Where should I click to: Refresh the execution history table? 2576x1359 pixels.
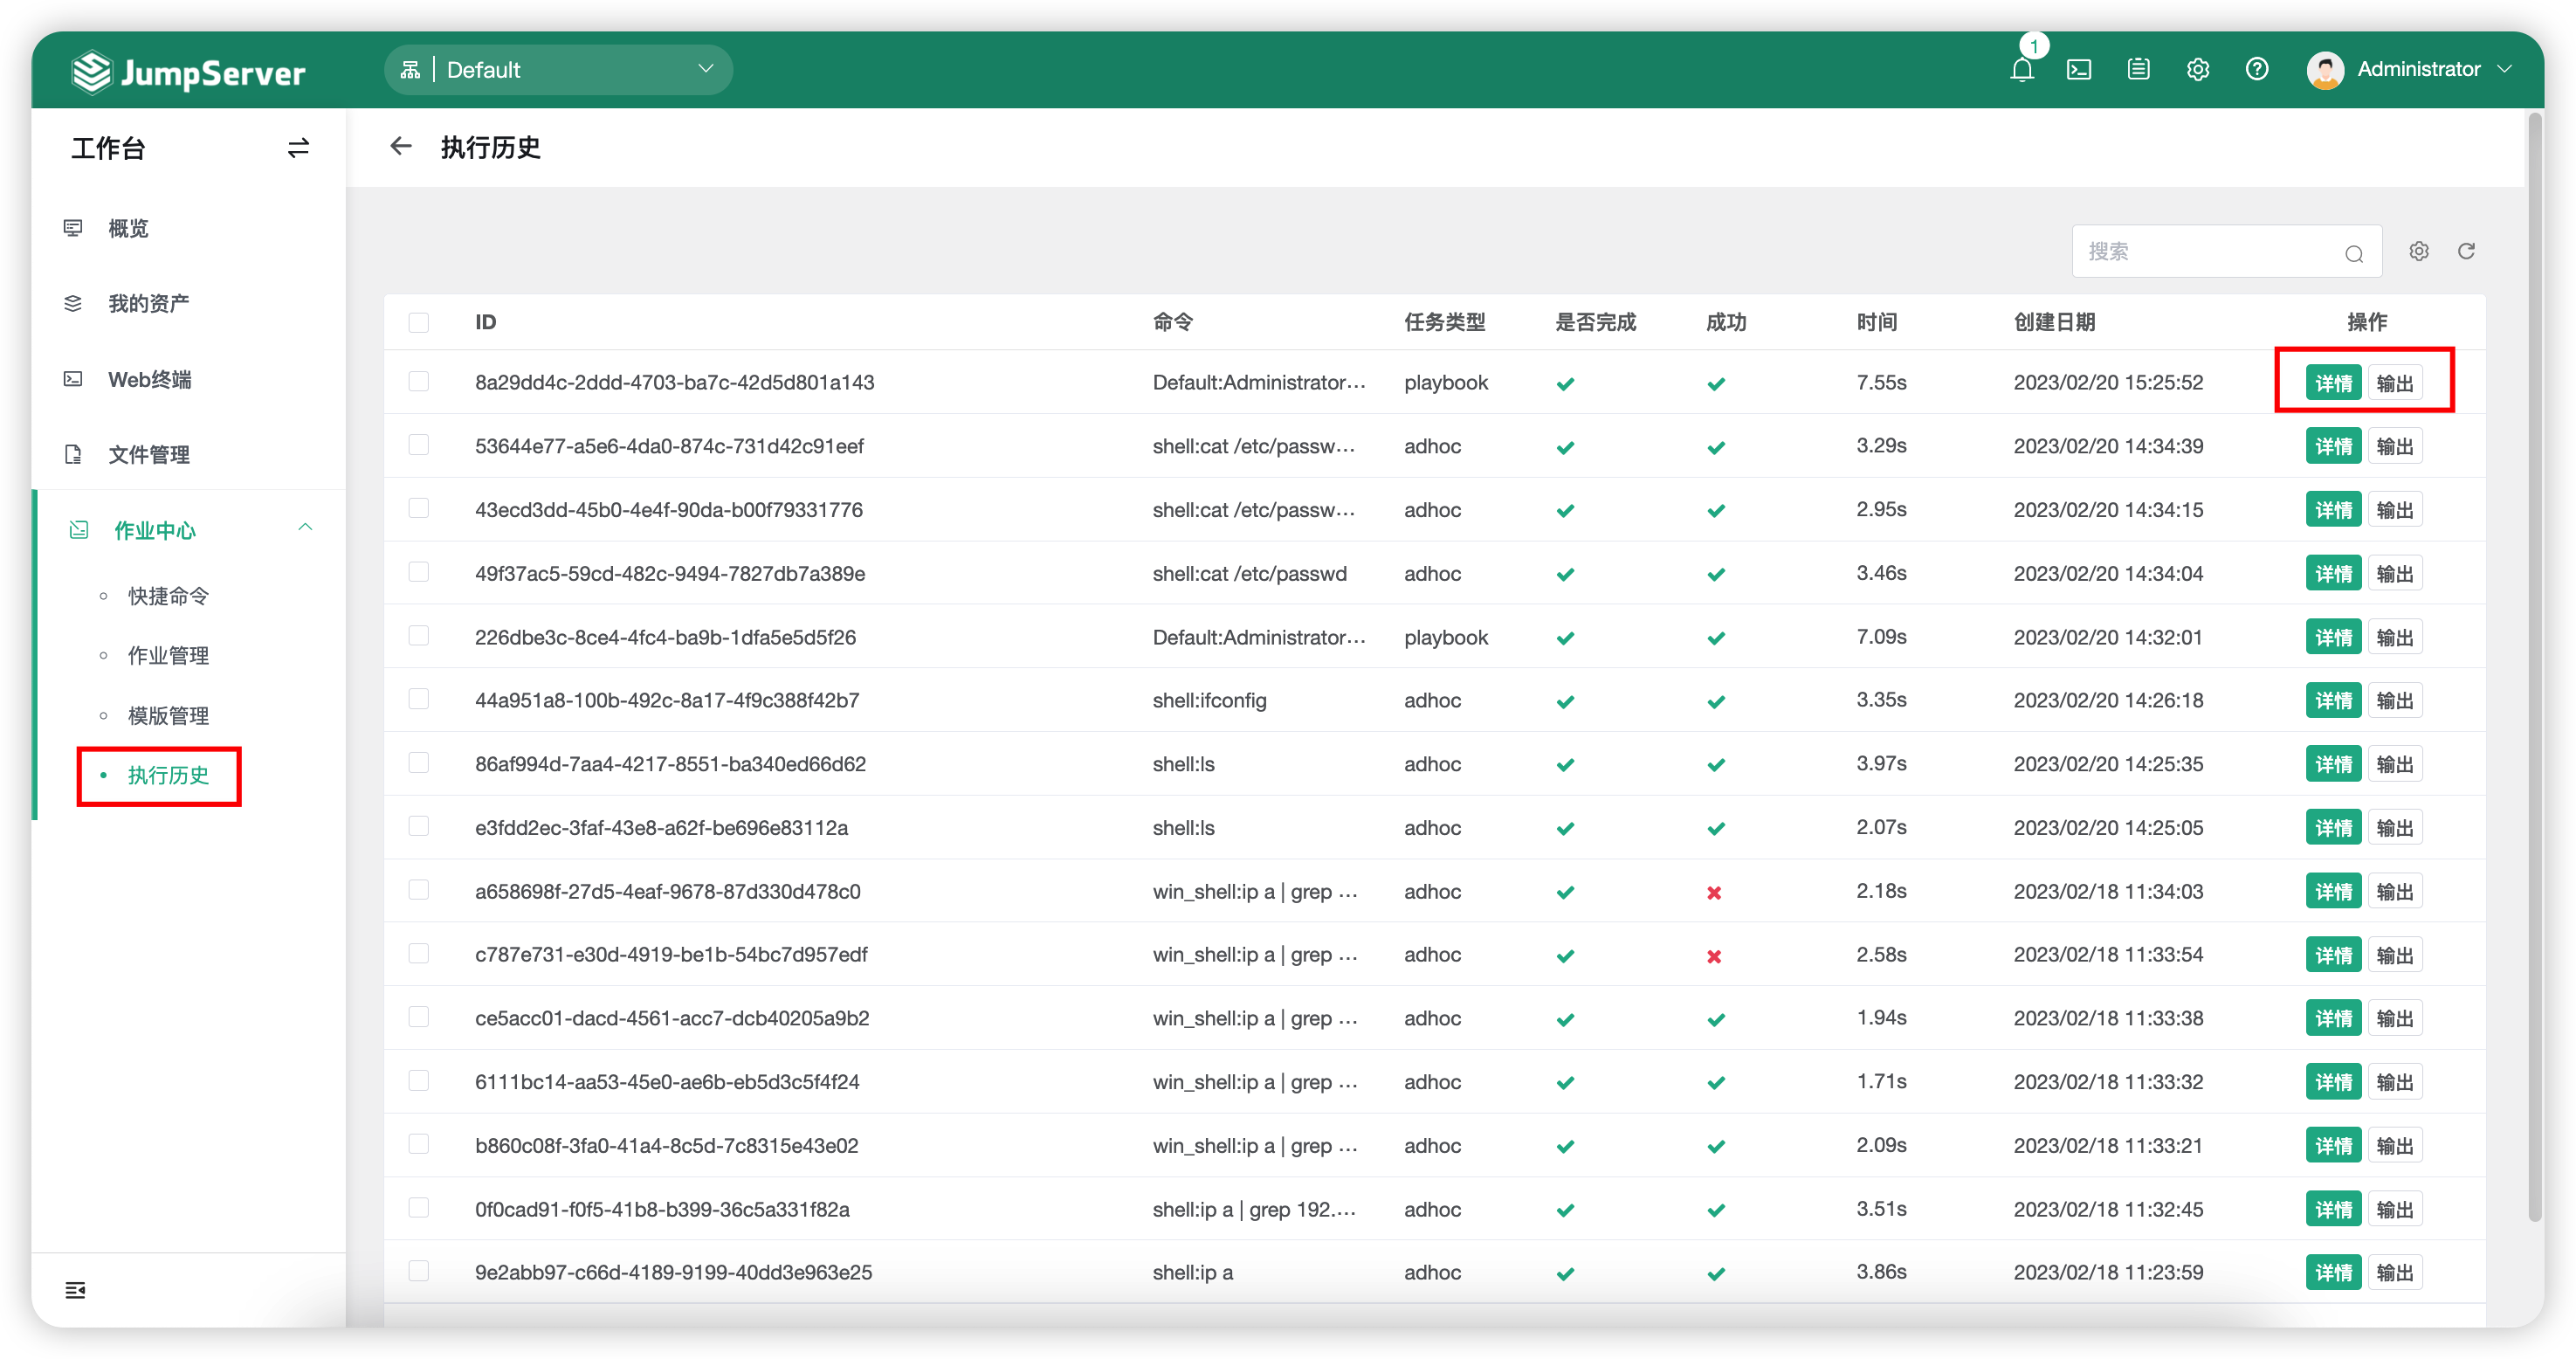[x=2466, y=251]
